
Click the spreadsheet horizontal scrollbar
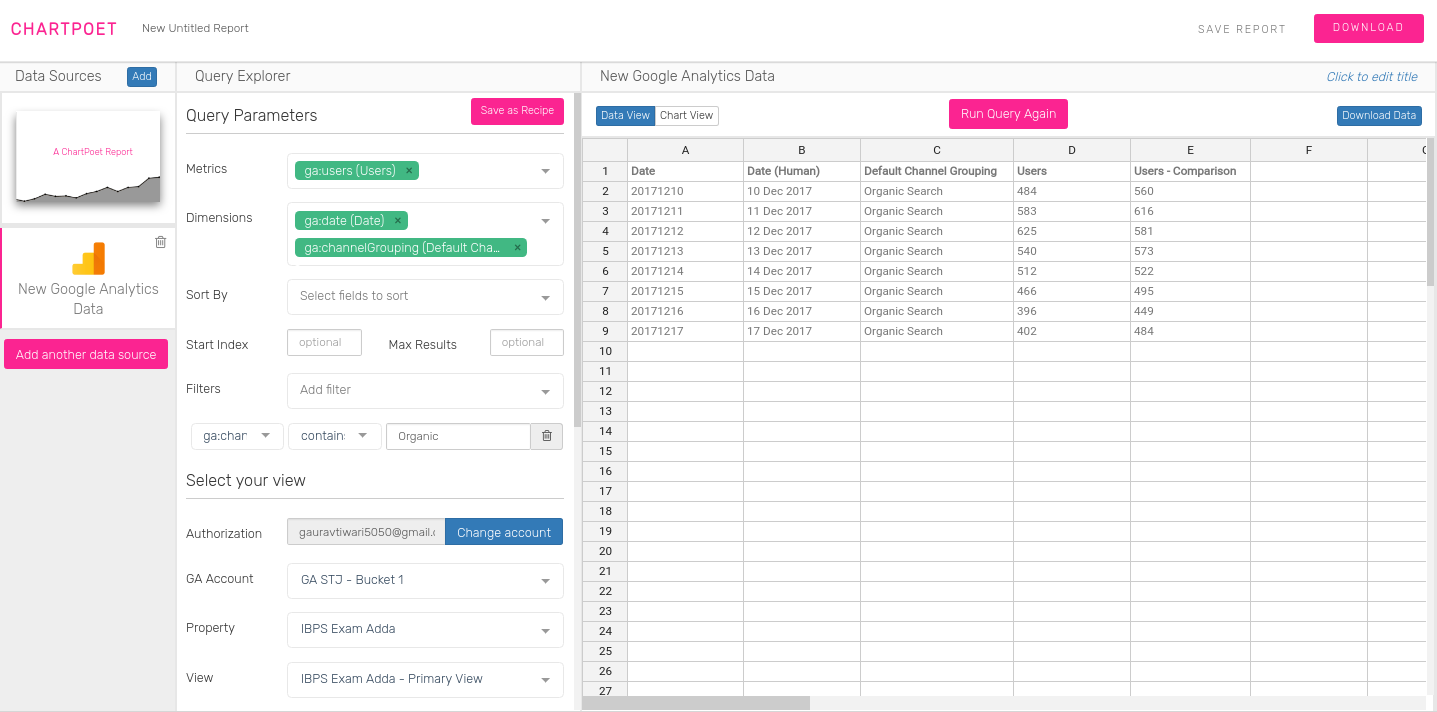(x=696, y=704)
